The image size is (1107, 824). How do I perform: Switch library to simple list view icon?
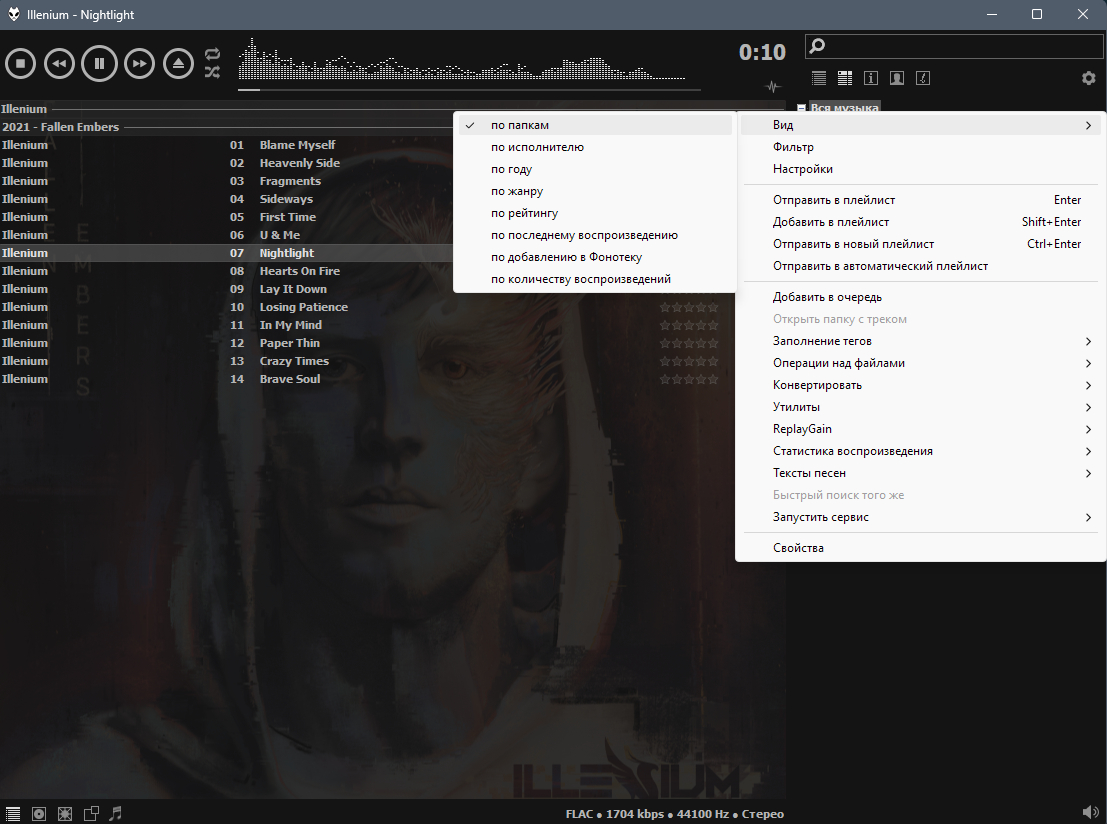(819, 78)
